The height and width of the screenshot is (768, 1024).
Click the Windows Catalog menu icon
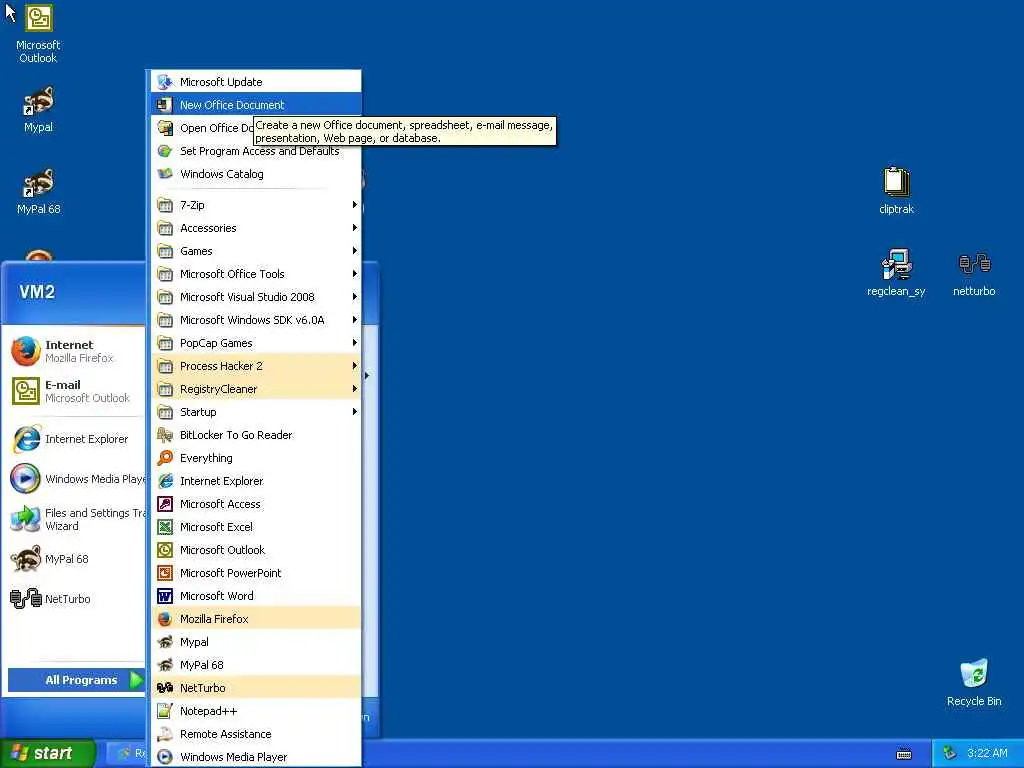coord(165,174)
